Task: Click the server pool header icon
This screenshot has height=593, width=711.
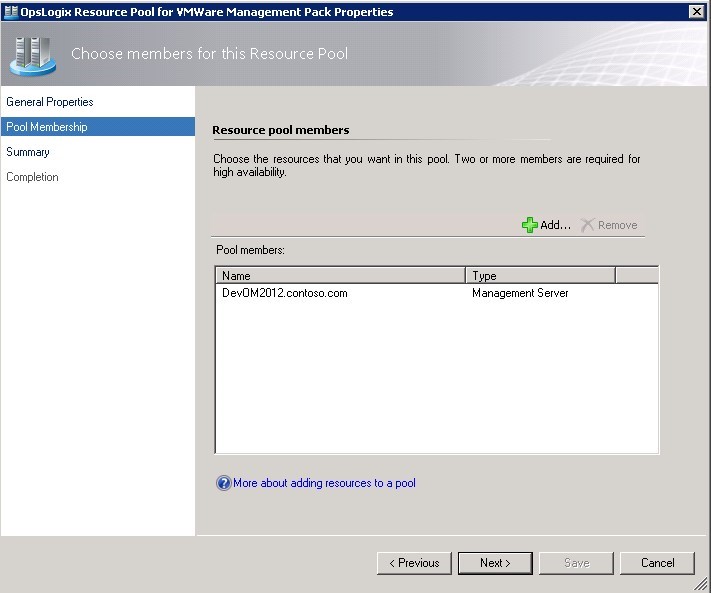Action: point(32,54)
